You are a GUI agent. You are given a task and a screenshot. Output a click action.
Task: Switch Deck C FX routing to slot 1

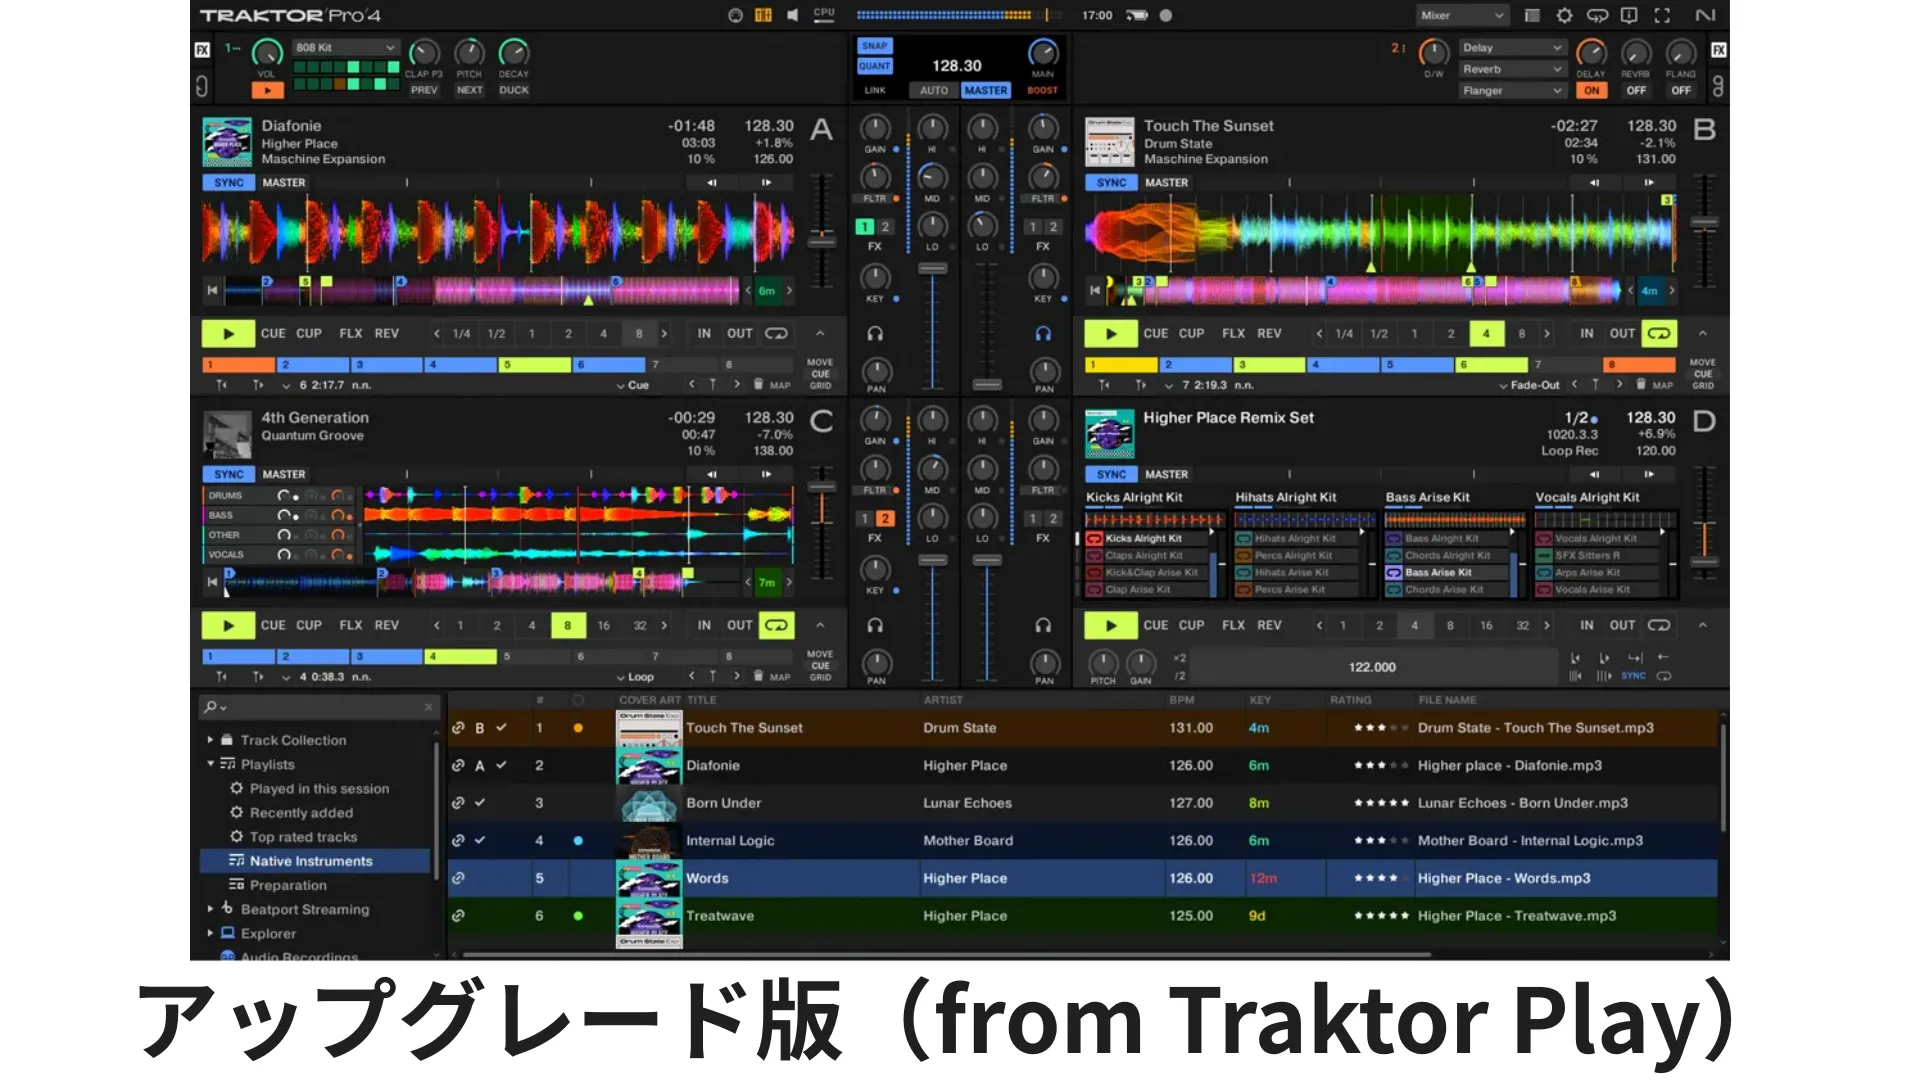click(864, 518)
